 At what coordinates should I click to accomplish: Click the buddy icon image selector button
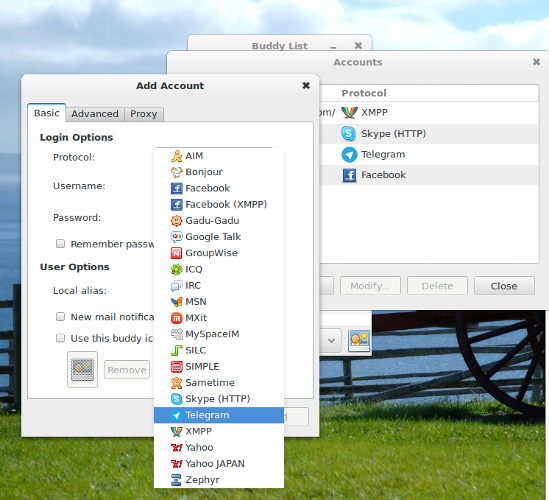[83, 369]
